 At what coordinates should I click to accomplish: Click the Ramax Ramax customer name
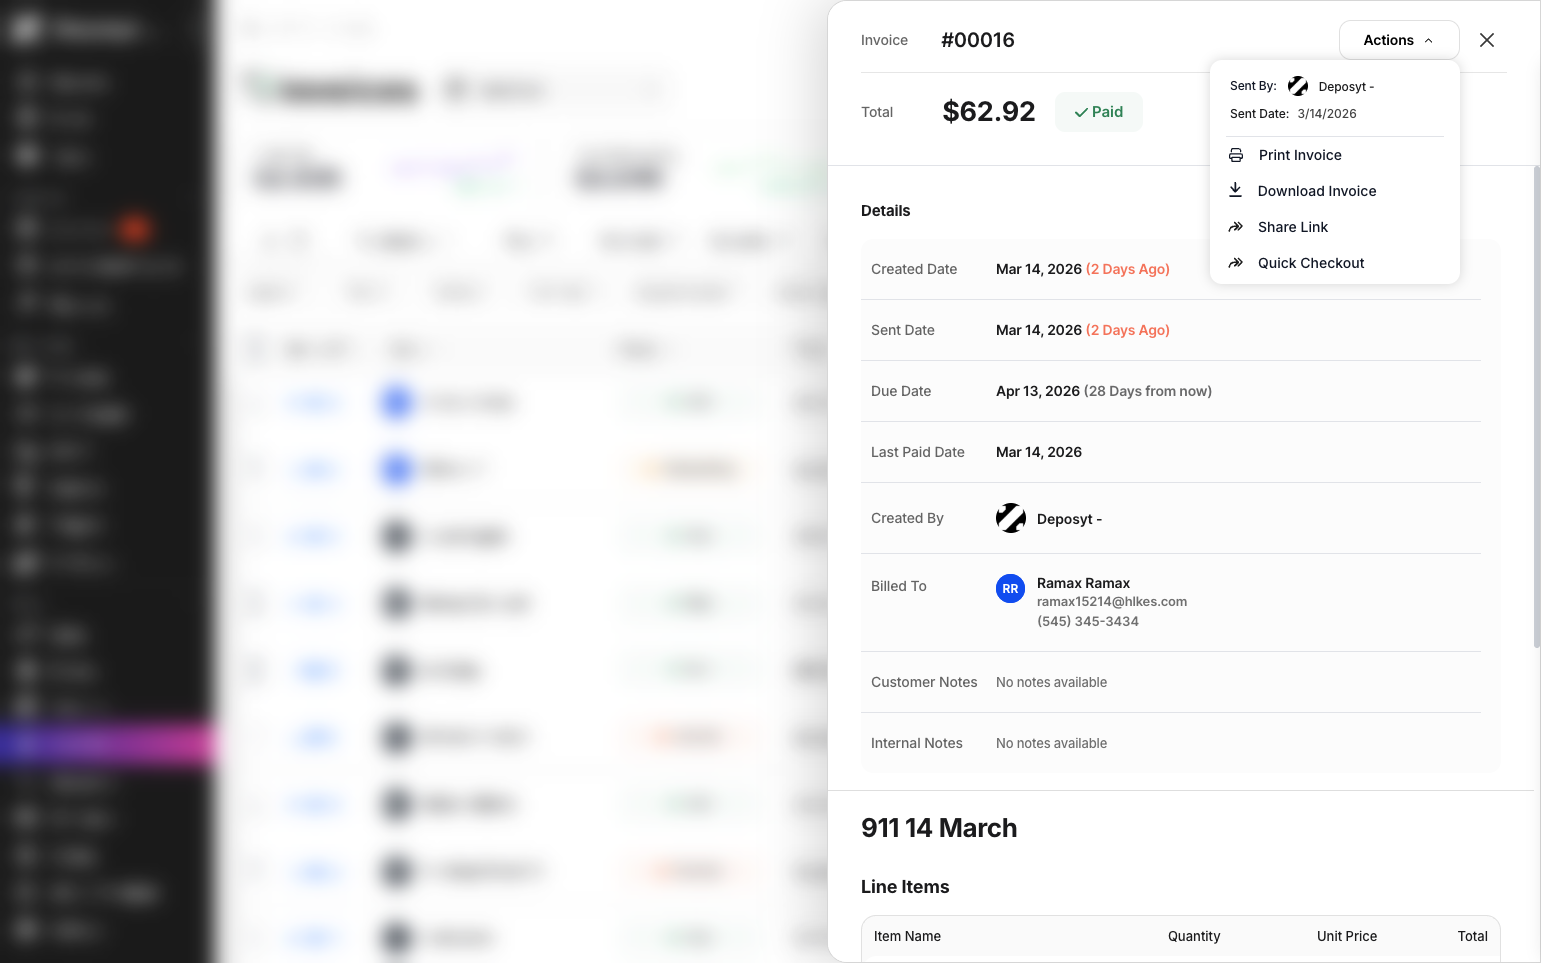(x=1083, y=583)
